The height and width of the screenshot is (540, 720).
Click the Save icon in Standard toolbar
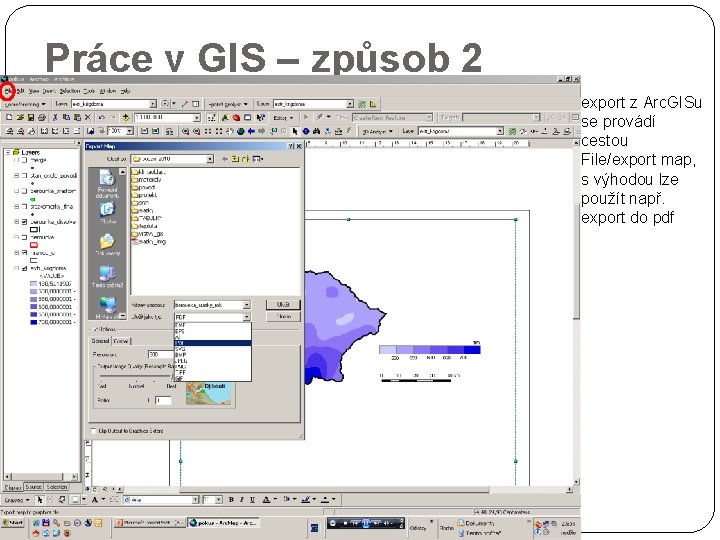click(31, 118)
